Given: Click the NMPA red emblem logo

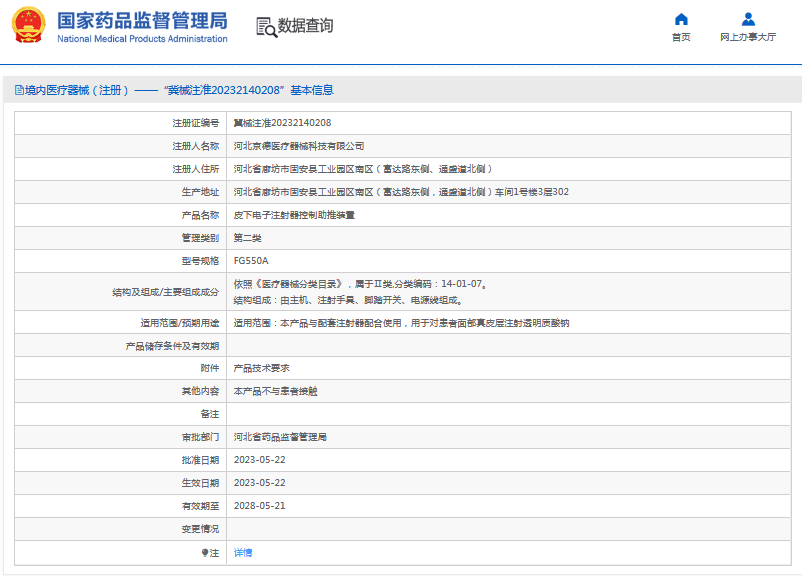Looking at the screenshot, I should click(26, 24).
